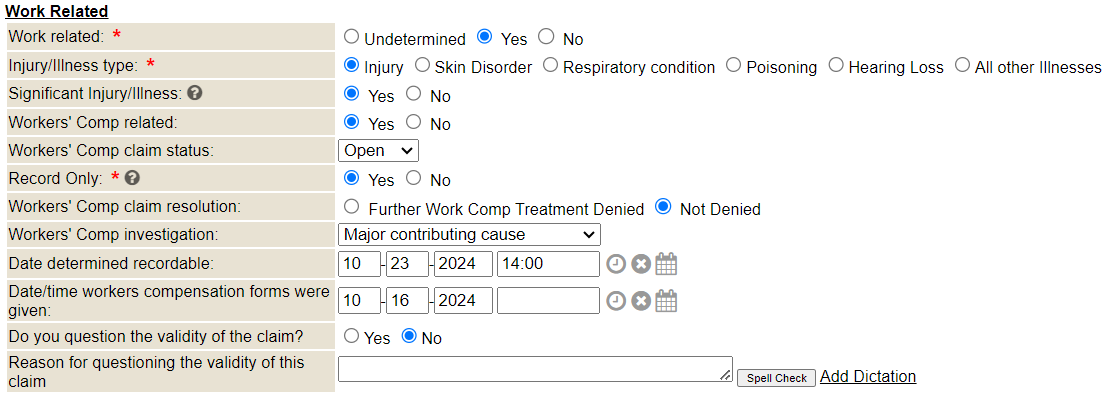Open Workers' Comp claim status dropdown

pos(378,151)
